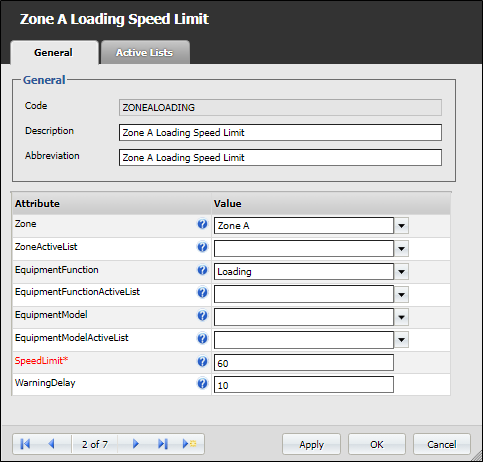Image resolution: width=483 pixels, height=462 pixels.
Task: Open help icon for WarningDelay attribute
Action: pyautogui.click(x=202, y=384)
